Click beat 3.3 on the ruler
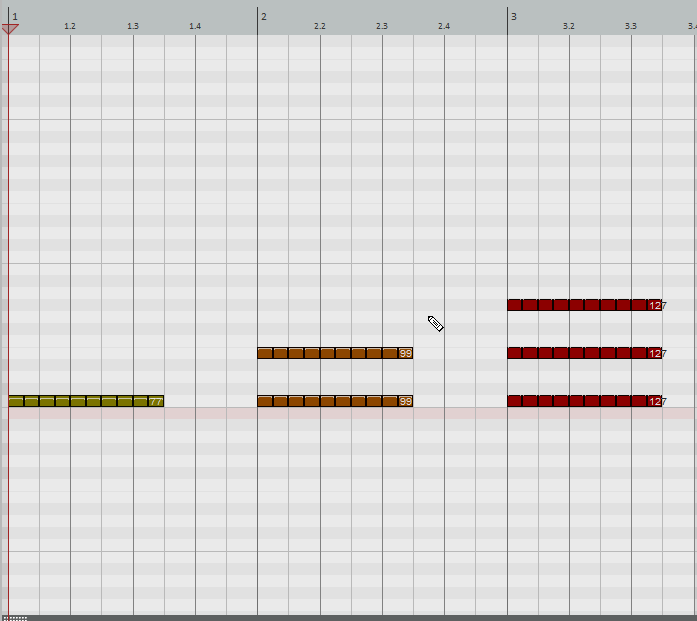The width and height of the screenshot is (697, 621). (631, 26)
